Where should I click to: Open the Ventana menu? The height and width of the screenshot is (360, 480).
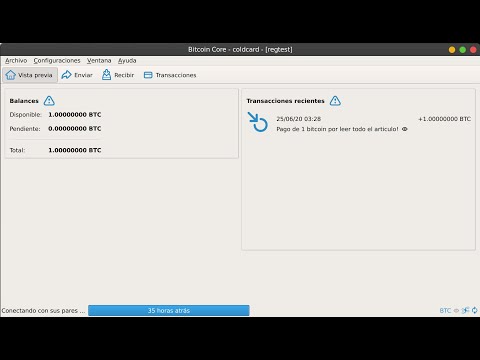[x=99, y=61]
